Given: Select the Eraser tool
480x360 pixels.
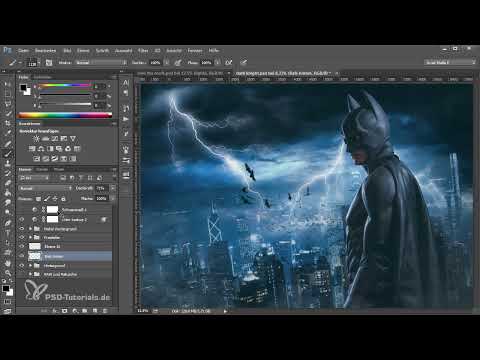Looking at the screenshot, I should 8,183.
